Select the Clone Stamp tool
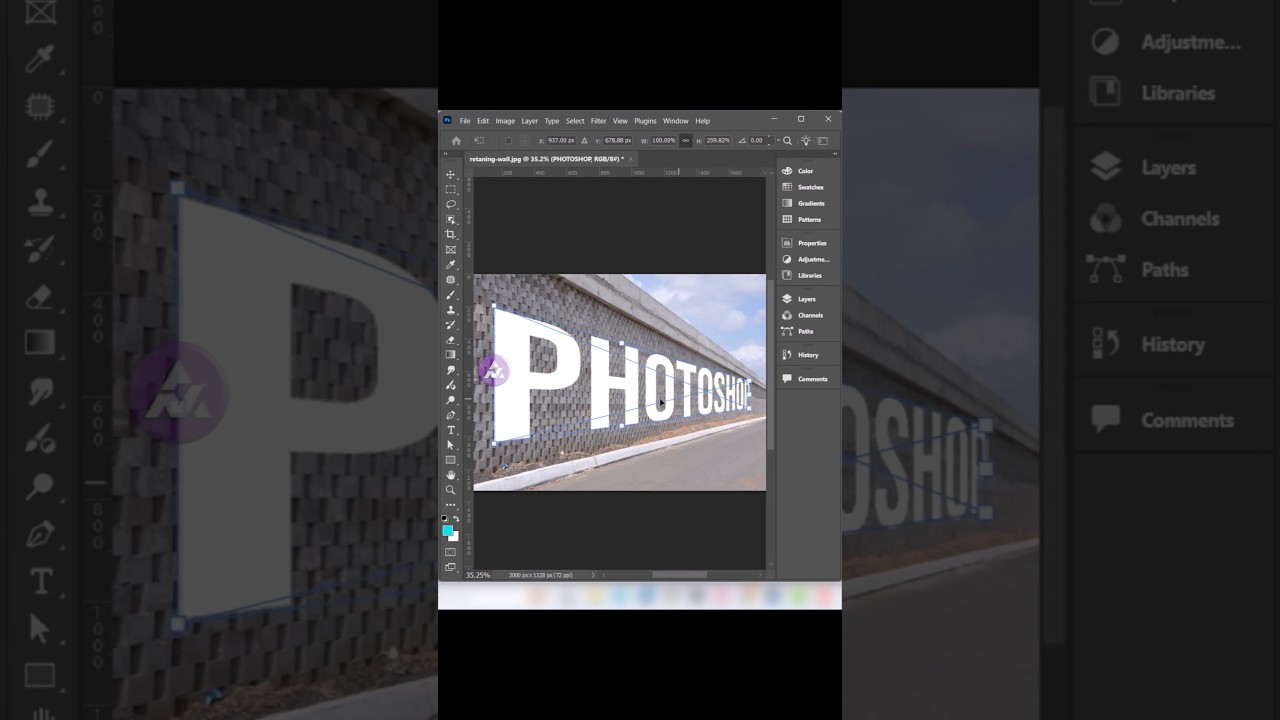 [451, 310]
